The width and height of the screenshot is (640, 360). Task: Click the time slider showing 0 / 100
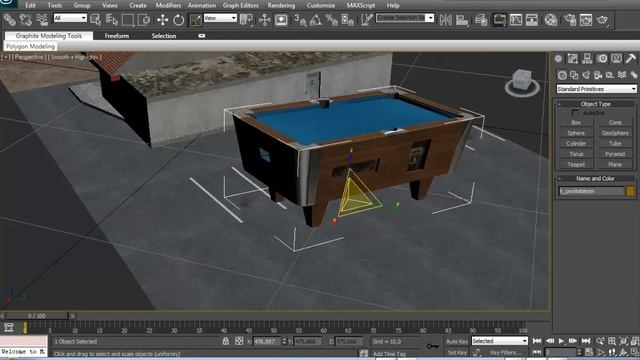click(37, 316)
